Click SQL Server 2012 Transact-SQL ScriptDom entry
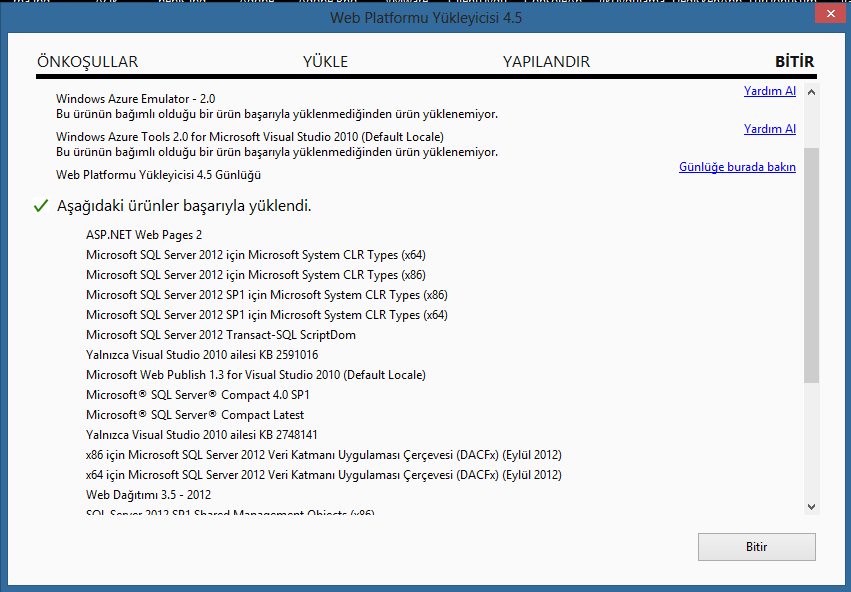The height and width of the screenshot is (592, 851). (221, 335)
